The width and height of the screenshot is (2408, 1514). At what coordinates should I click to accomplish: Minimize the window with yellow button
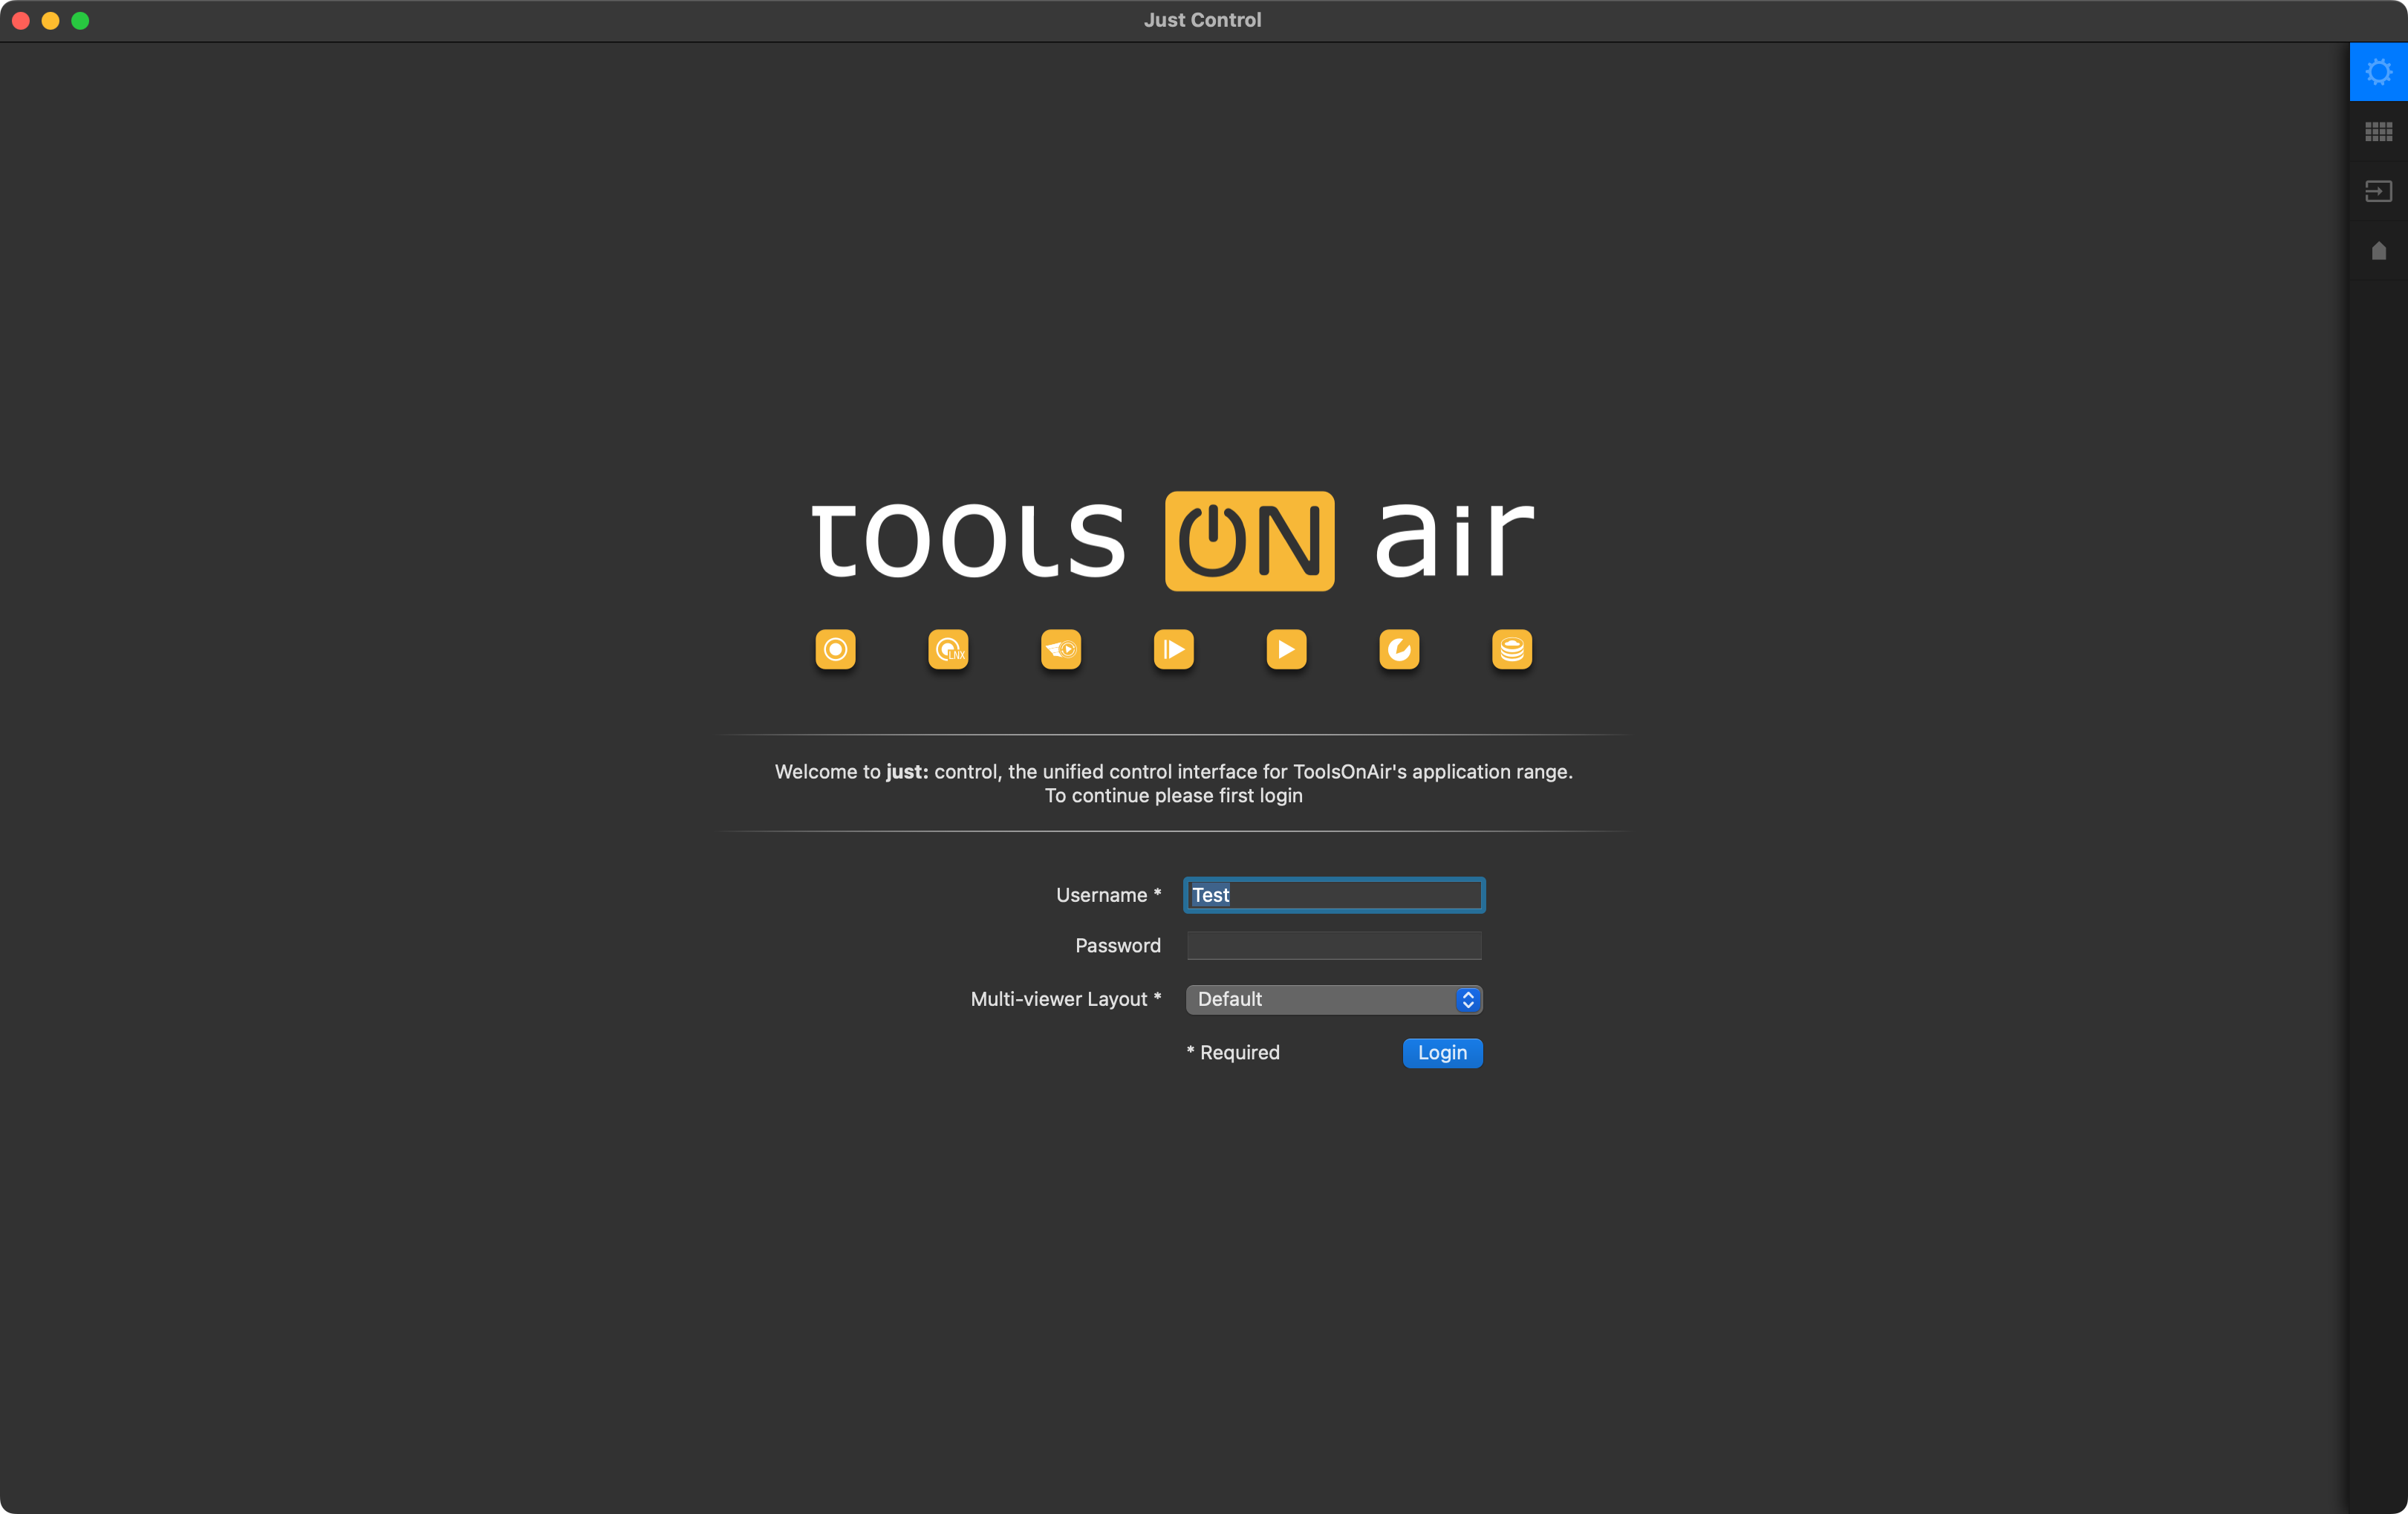click(x=51, y=20)
